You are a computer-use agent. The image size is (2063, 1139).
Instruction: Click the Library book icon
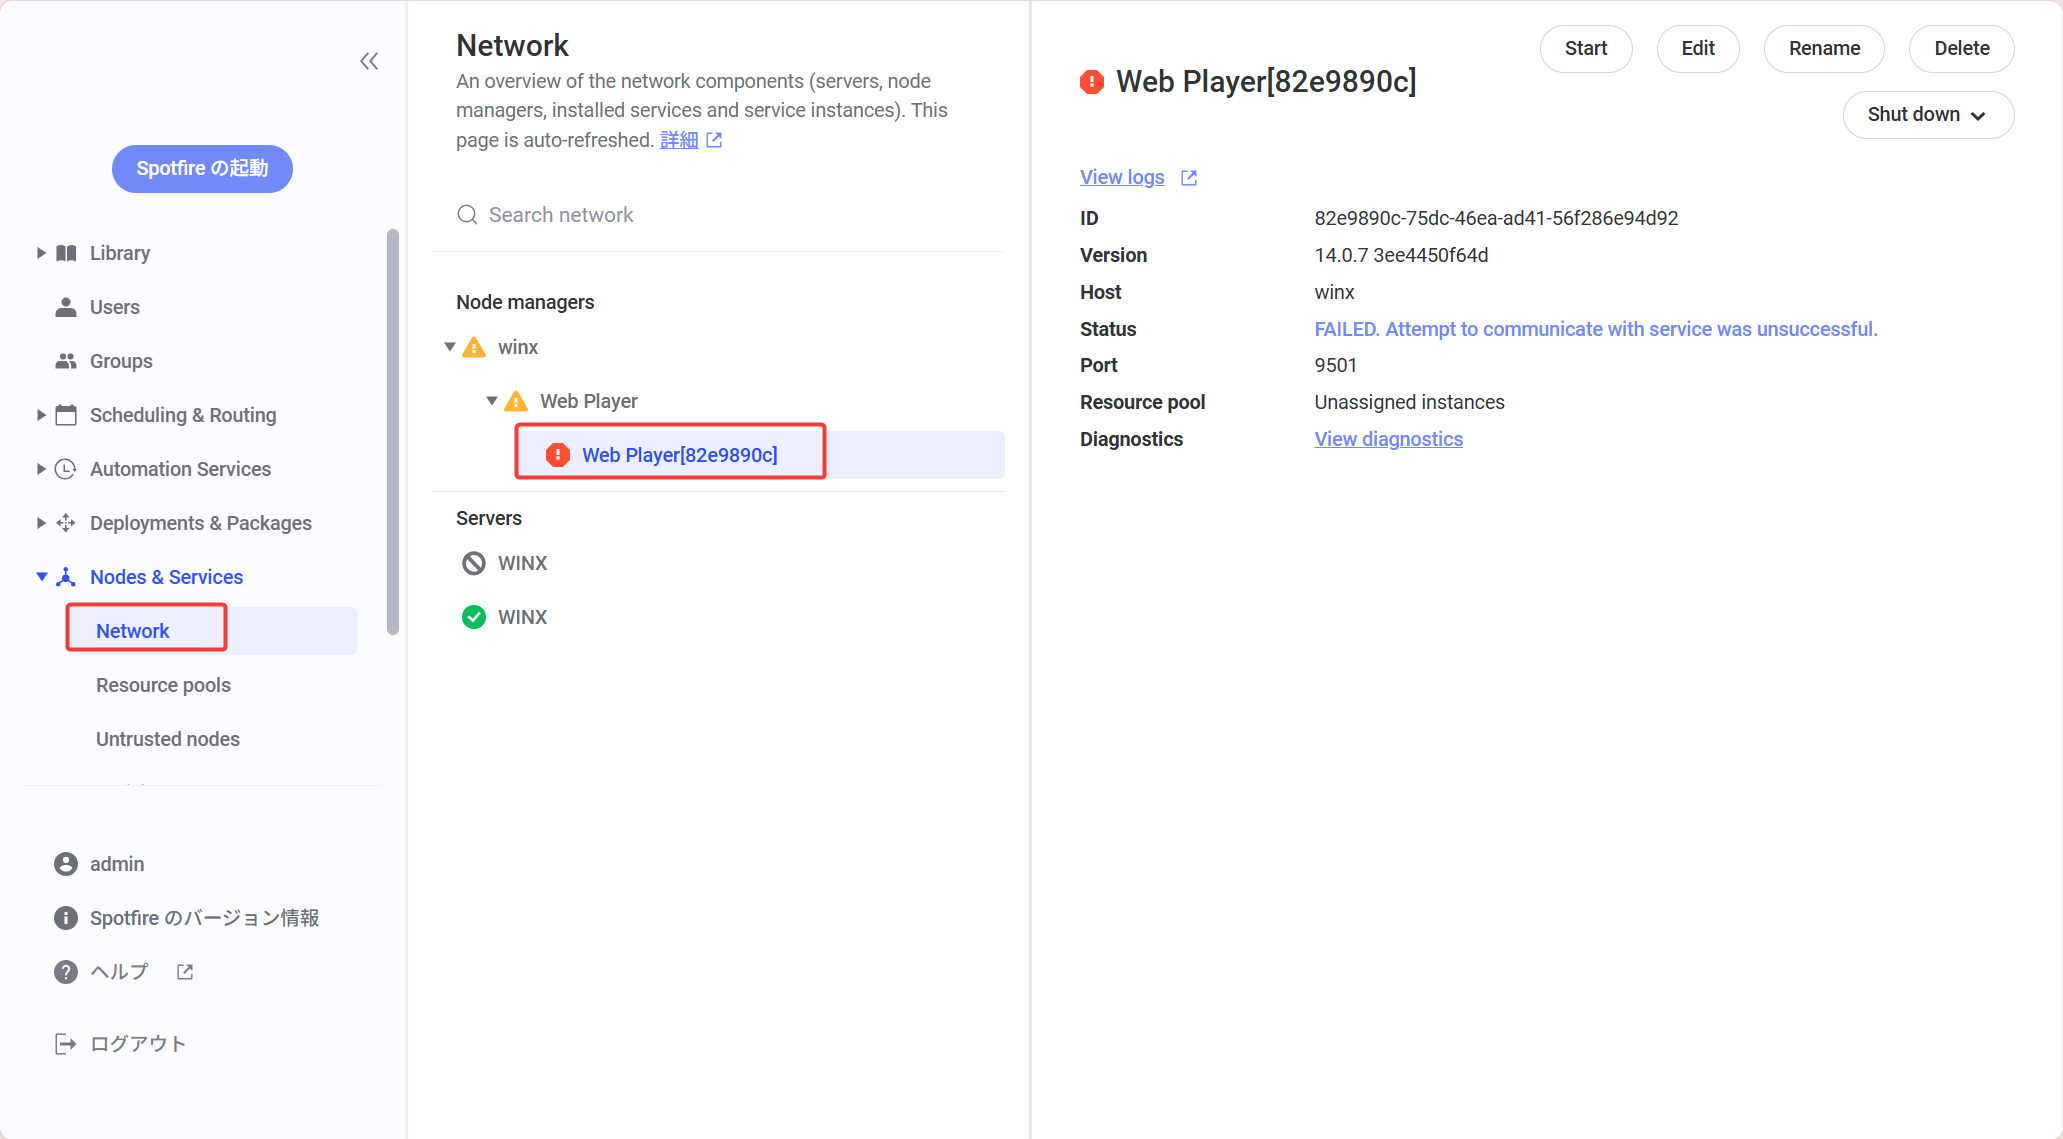66,253
